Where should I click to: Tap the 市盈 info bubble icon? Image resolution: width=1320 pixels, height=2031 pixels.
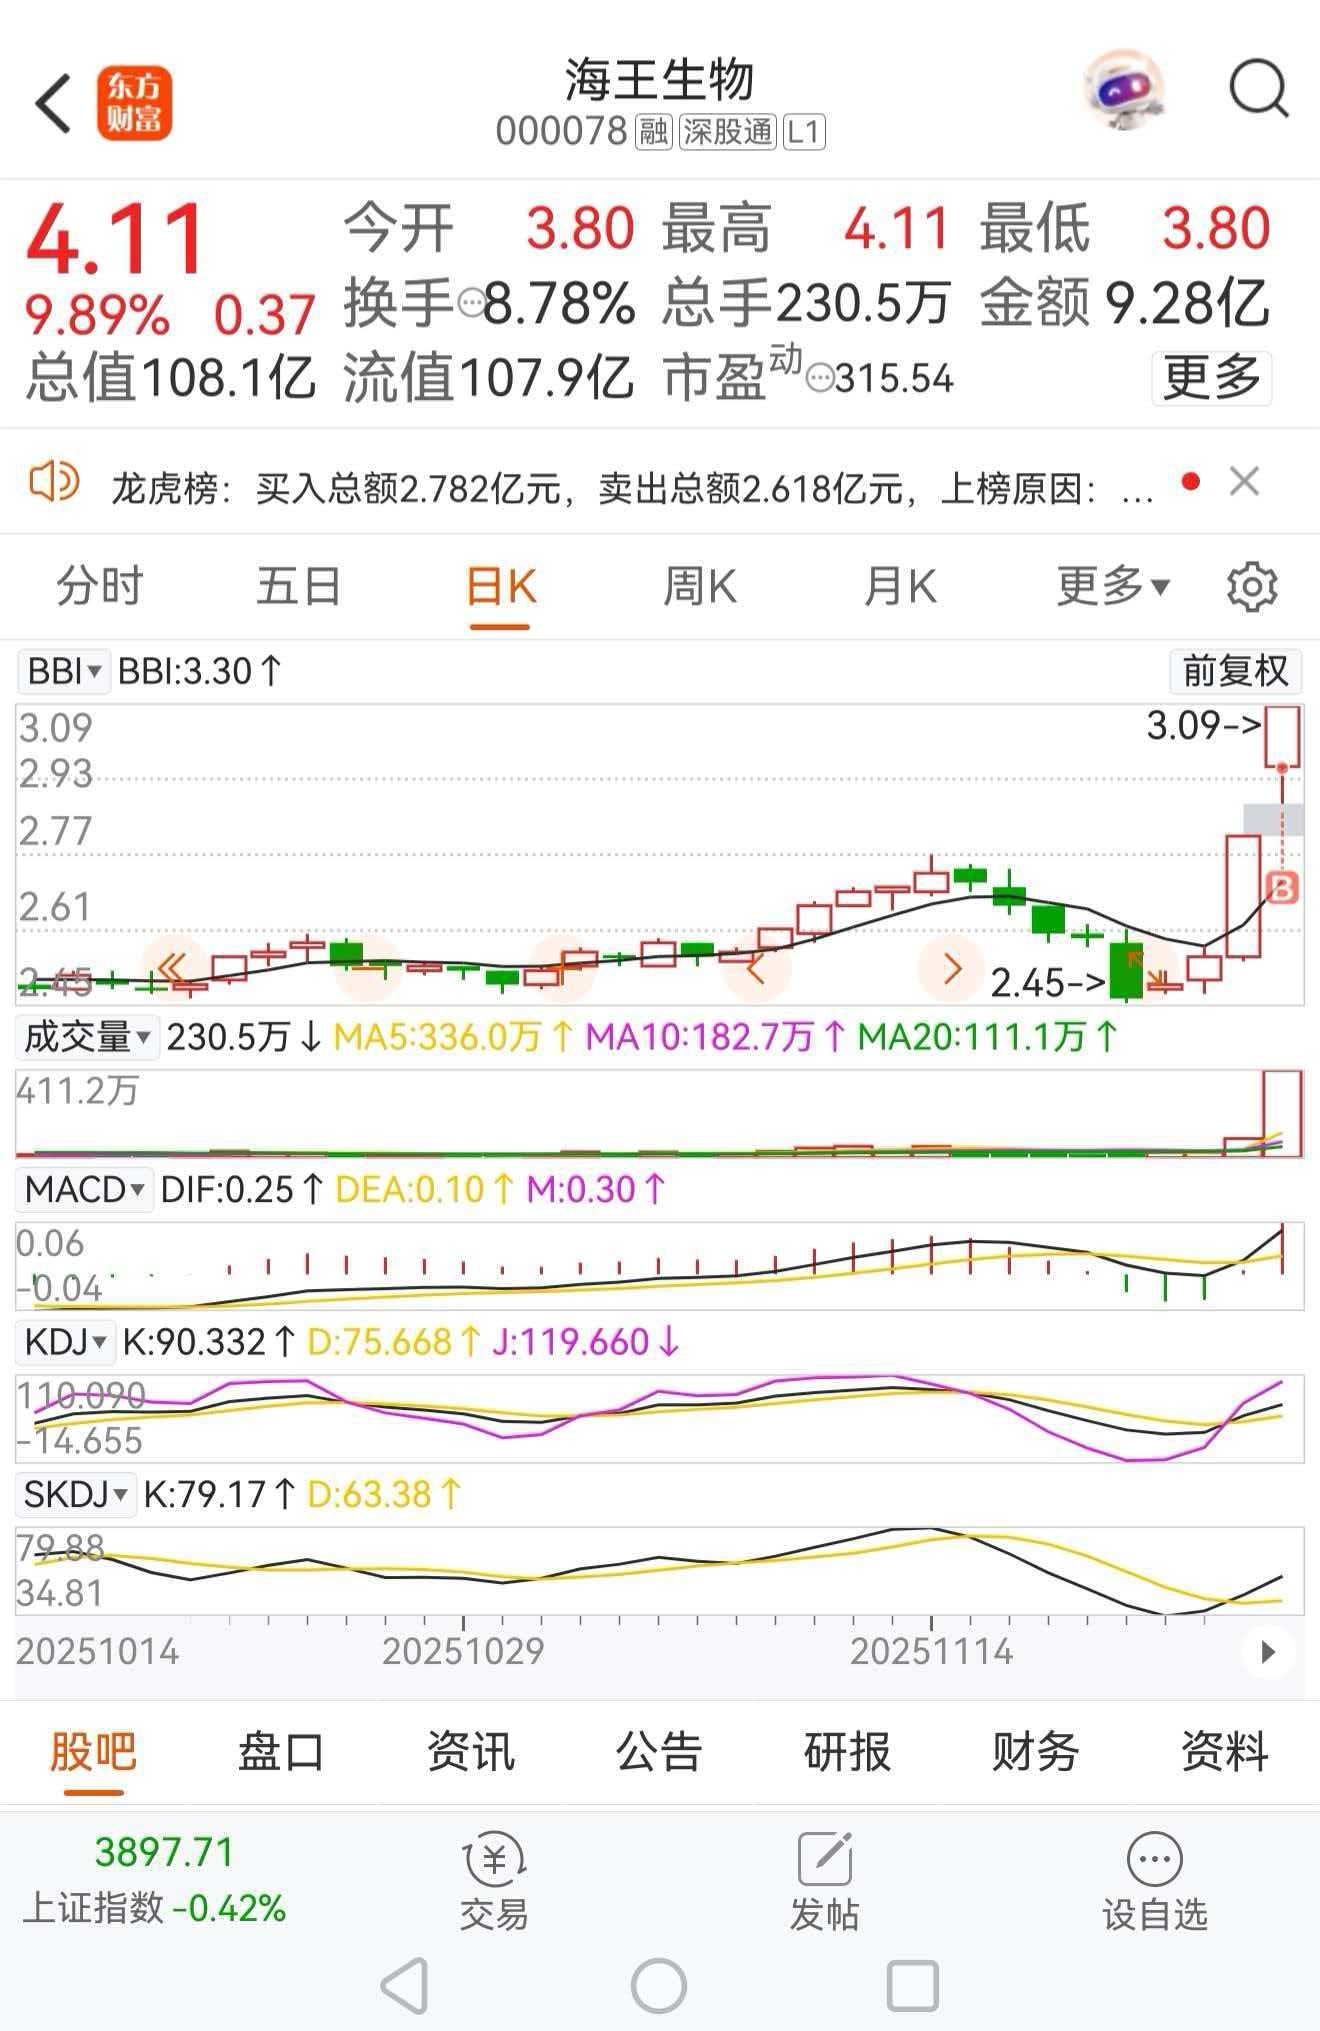(x=820, y=379)
